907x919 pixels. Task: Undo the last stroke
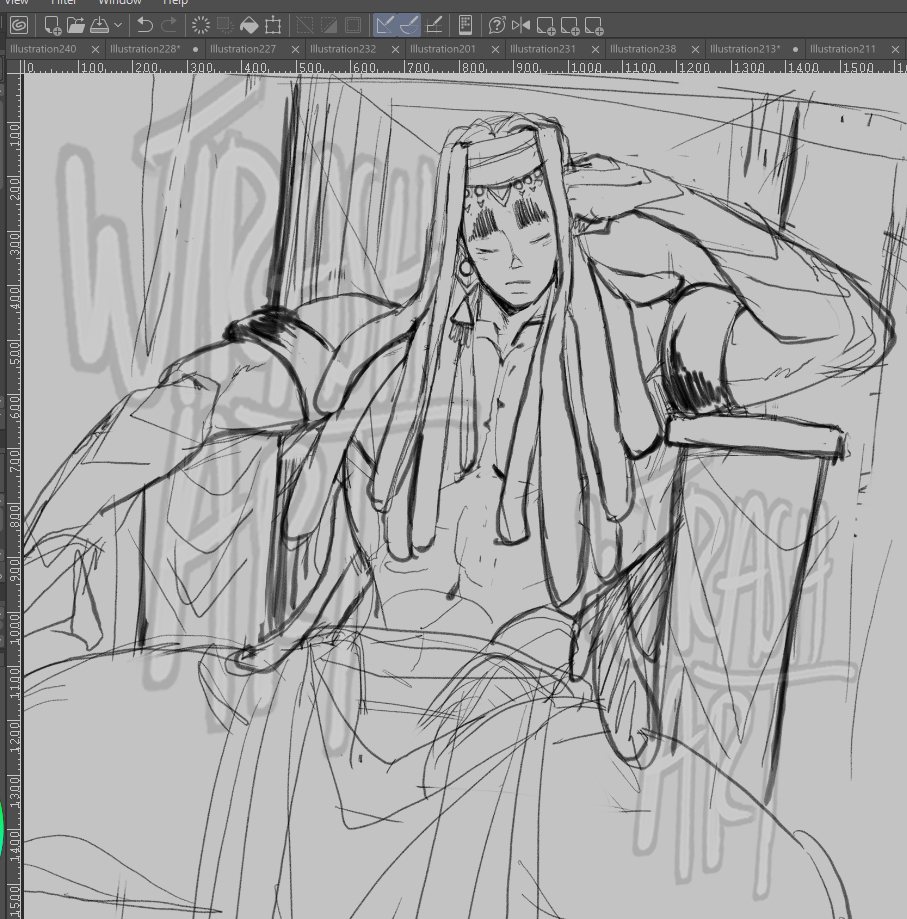click(x=145, y=25)
